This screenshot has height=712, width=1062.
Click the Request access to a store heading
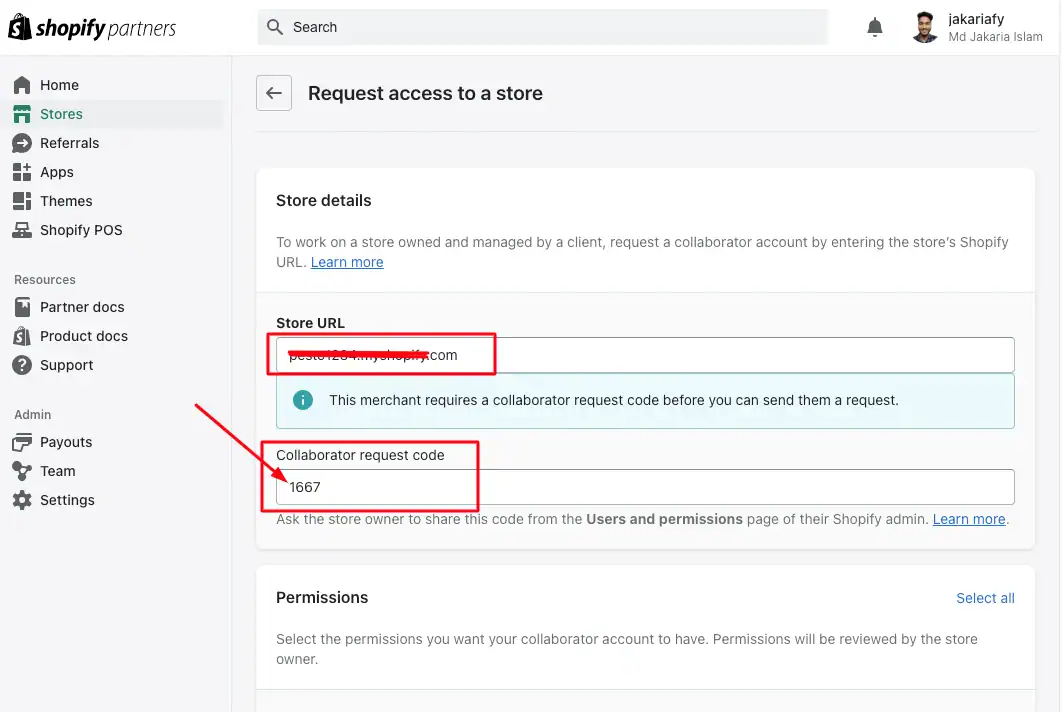[x=425, y=93]
